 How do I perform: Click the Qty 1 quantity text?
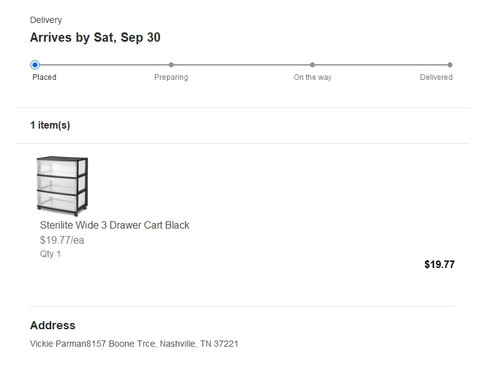pos(50,254)
